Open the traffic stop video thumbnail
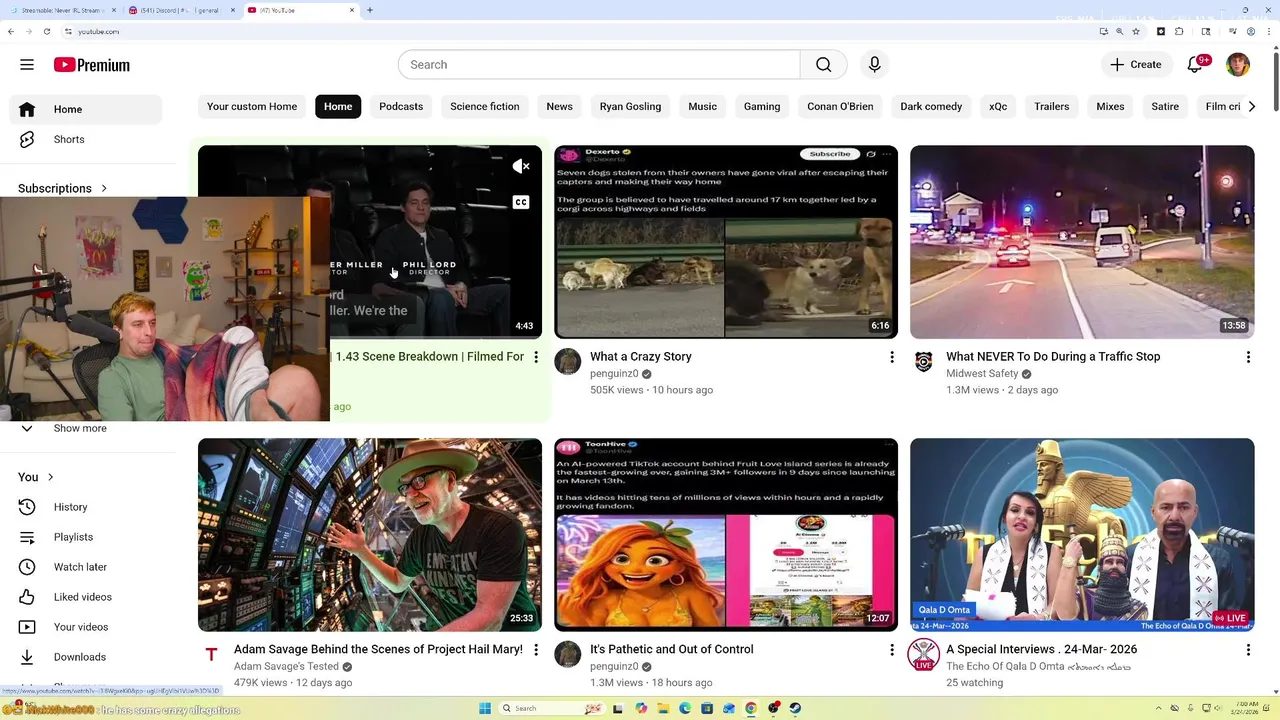Viewport: 1280px width, 720px height. click(1082, 242)
